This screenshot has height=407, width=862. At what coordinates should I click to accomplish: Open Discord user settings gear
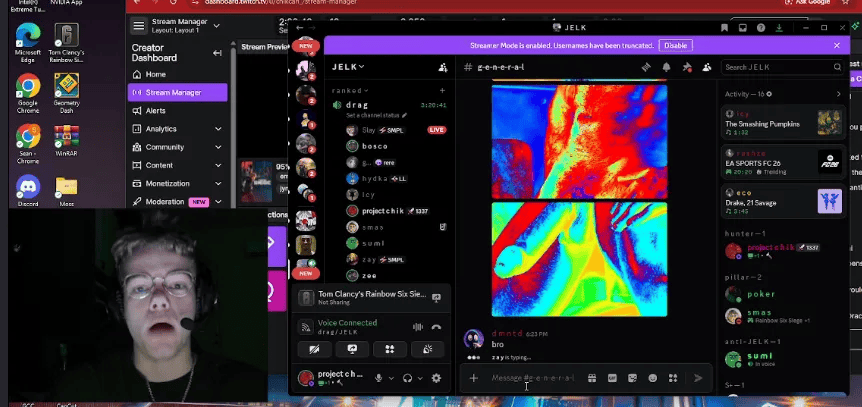point(436,378)
